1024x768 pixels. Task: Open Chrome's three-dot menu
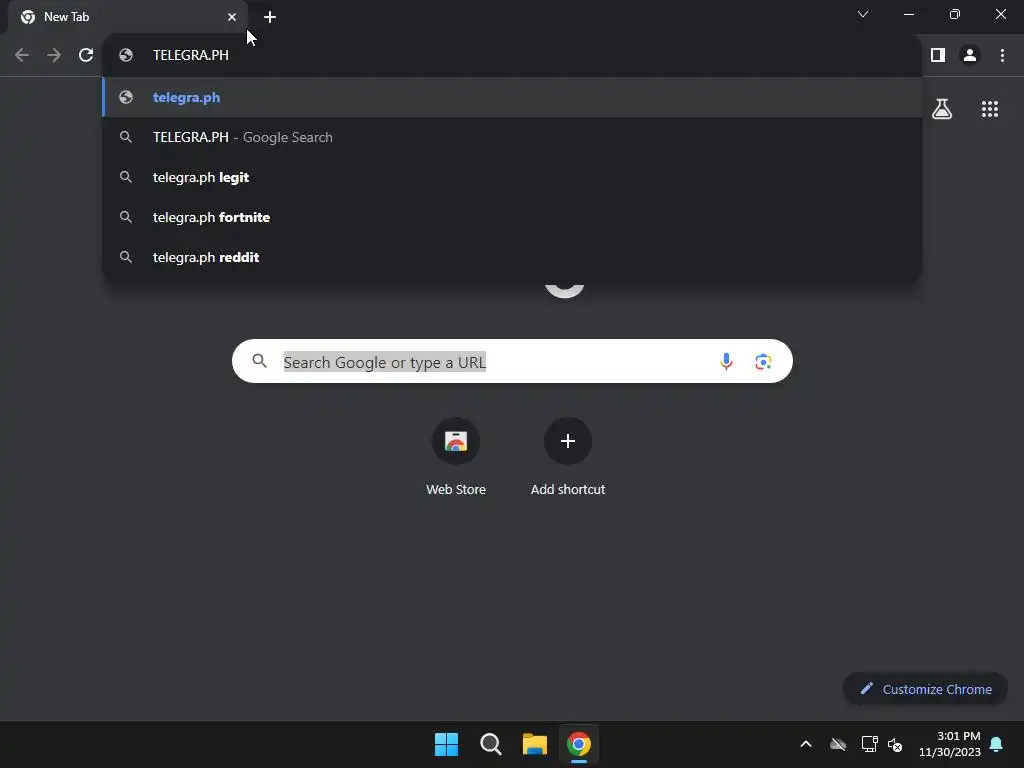[x=1002, y=55]
